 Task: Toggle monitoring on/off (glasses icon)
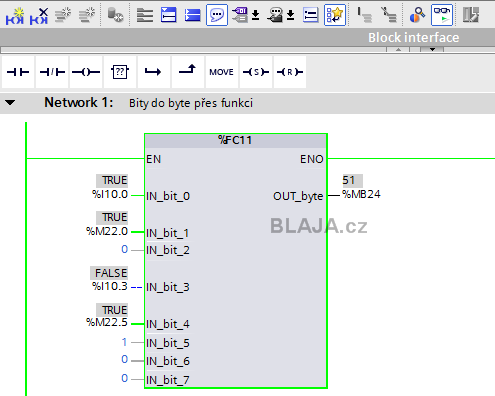(x=442, y=15)
